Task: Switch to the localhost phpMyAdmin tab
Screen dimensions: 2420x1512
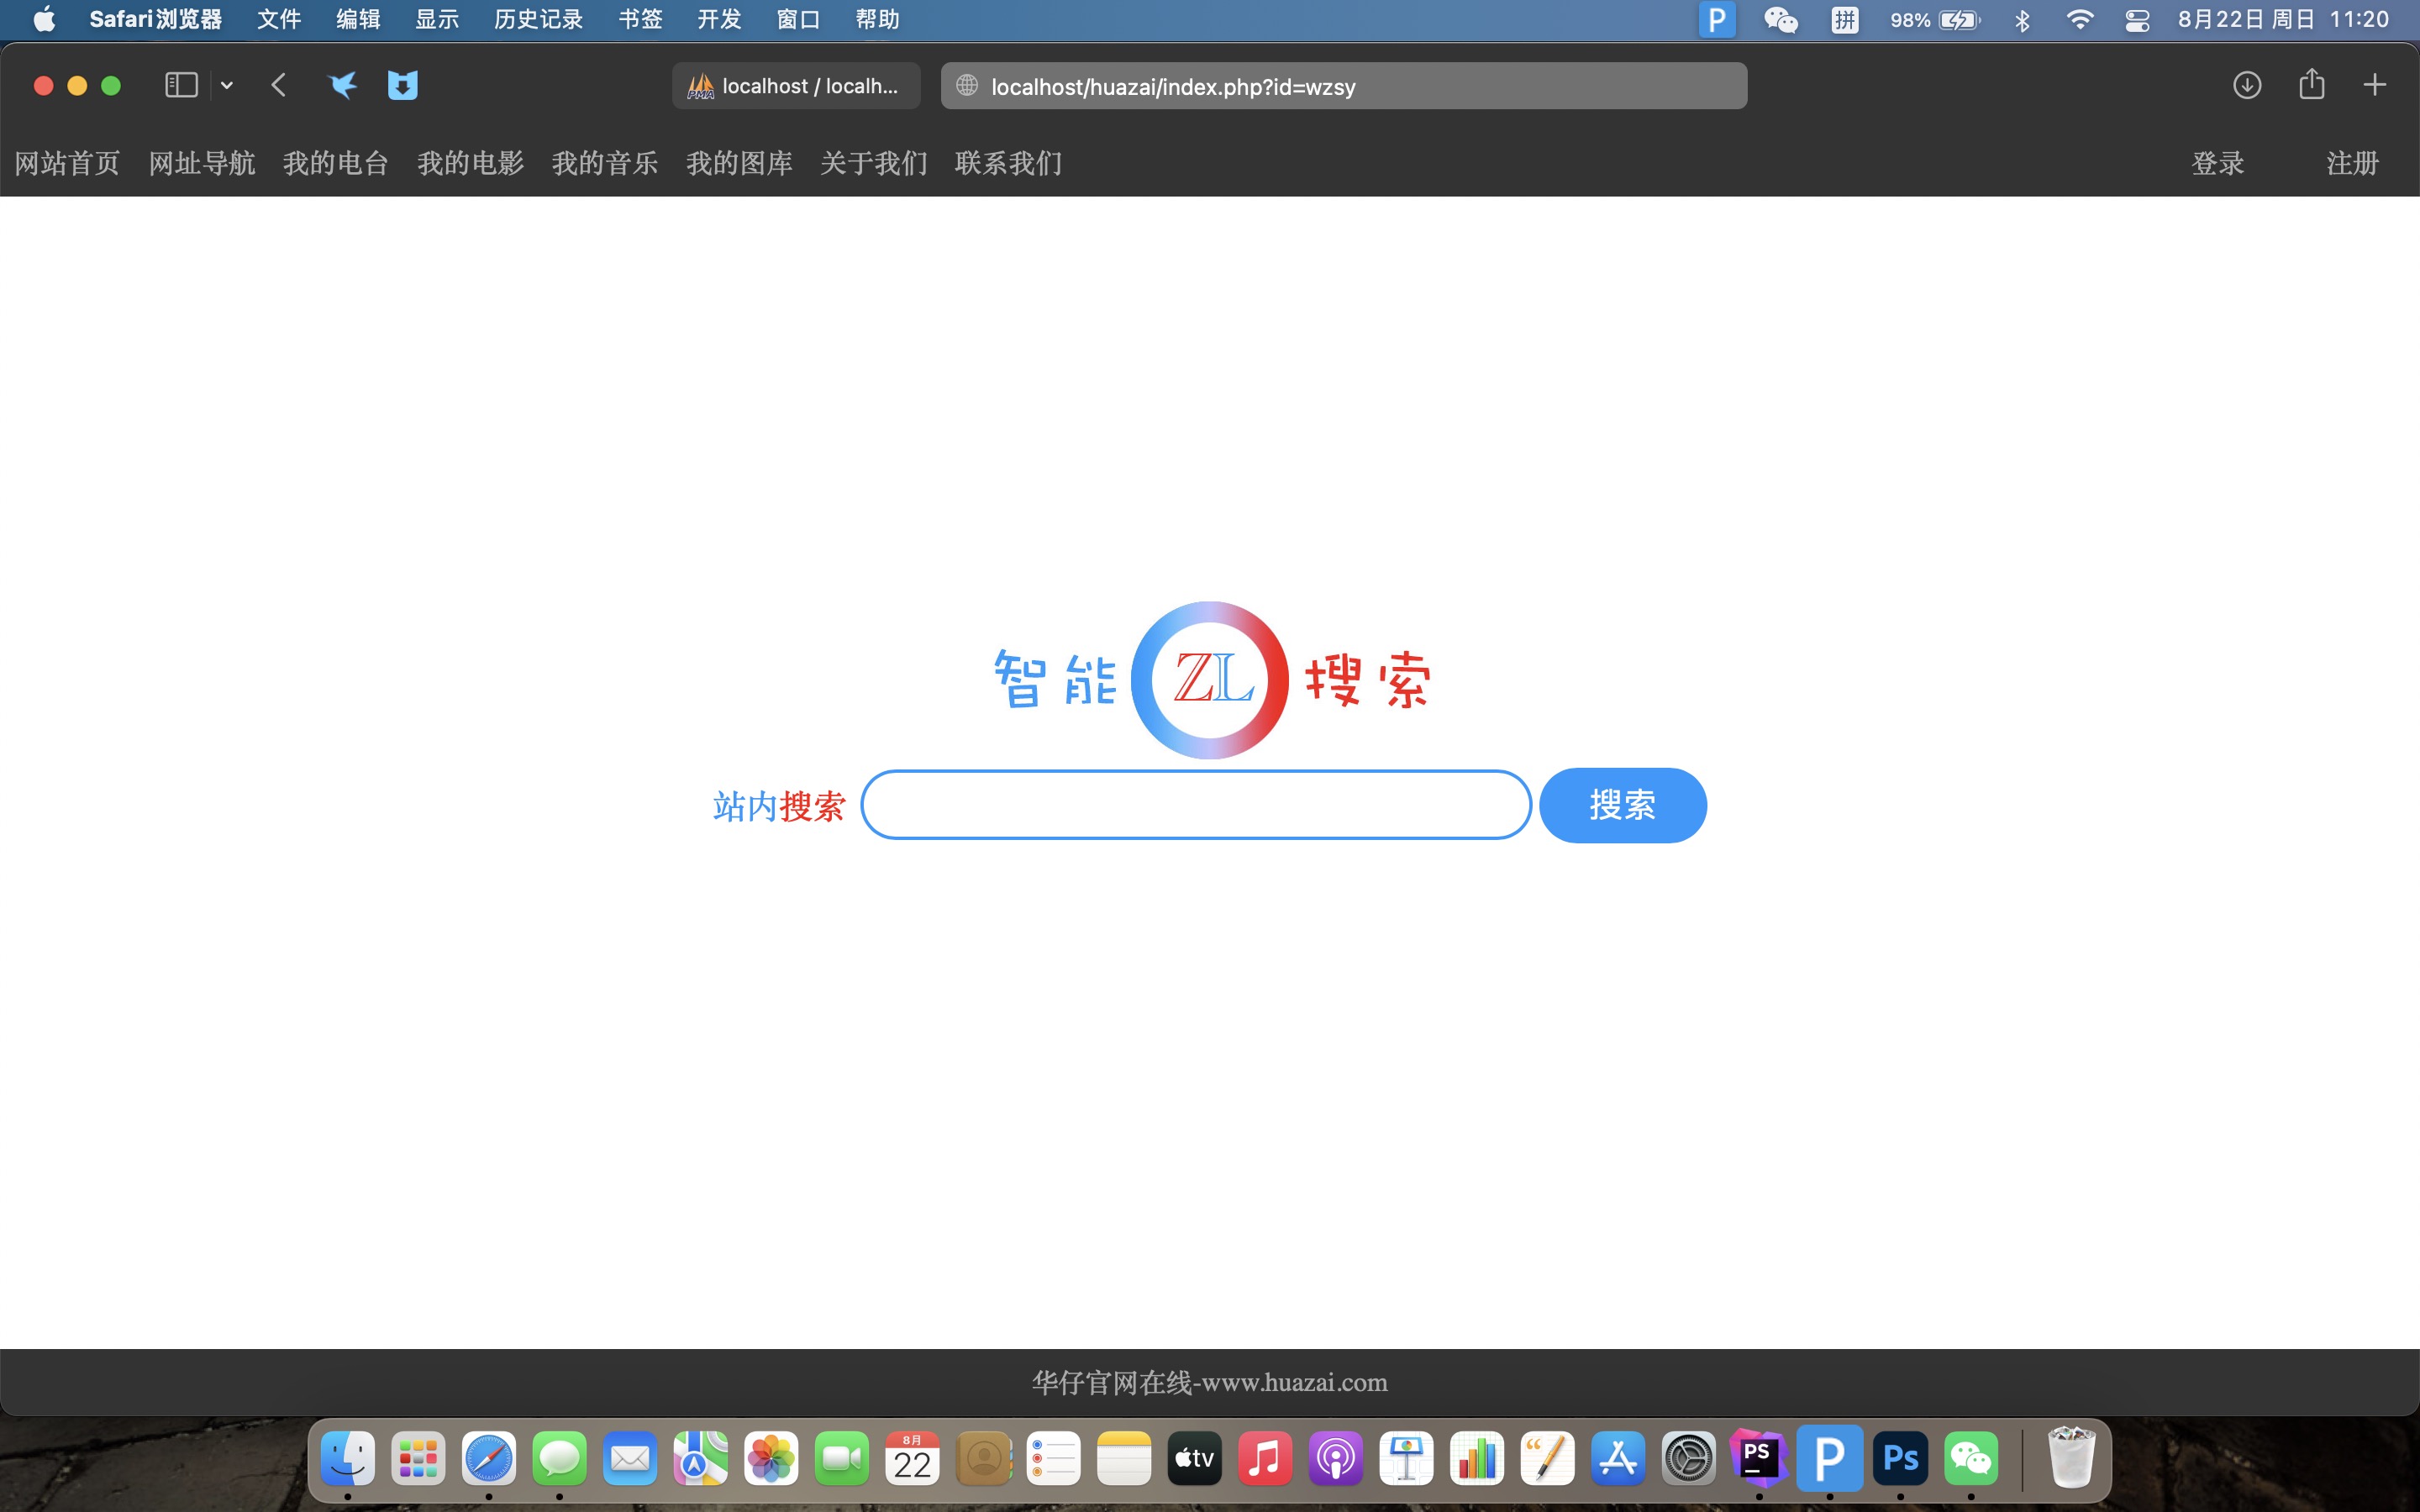Action: coord(796,86)
